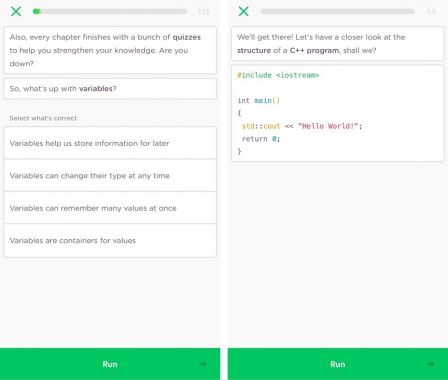Click the step counter beside the quiz progress bar
The width and height of the screenshot is (448, 380).
click(x=203, y=11)
